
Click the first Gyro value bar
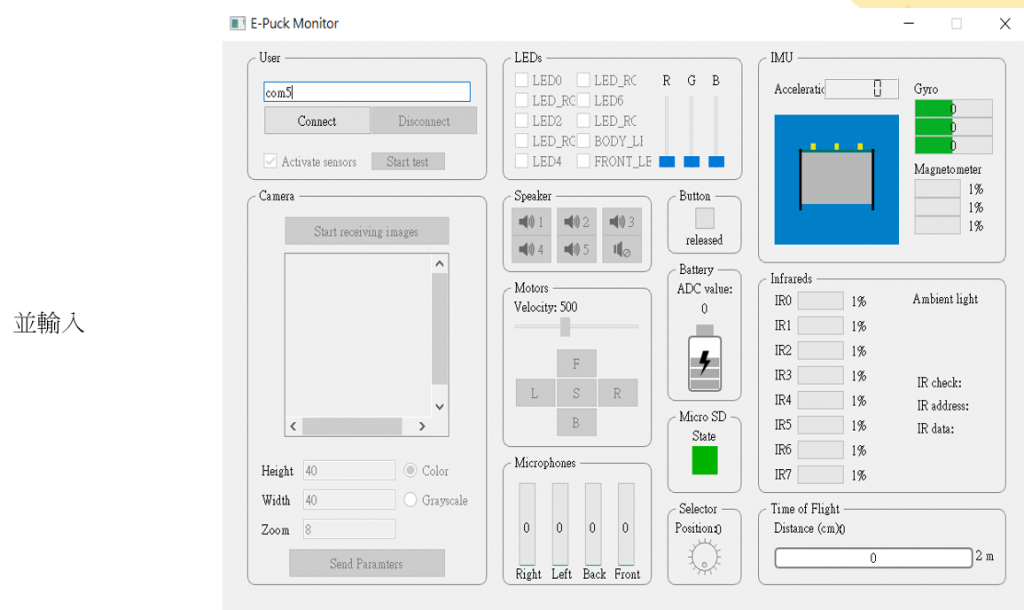click(953, 108)
